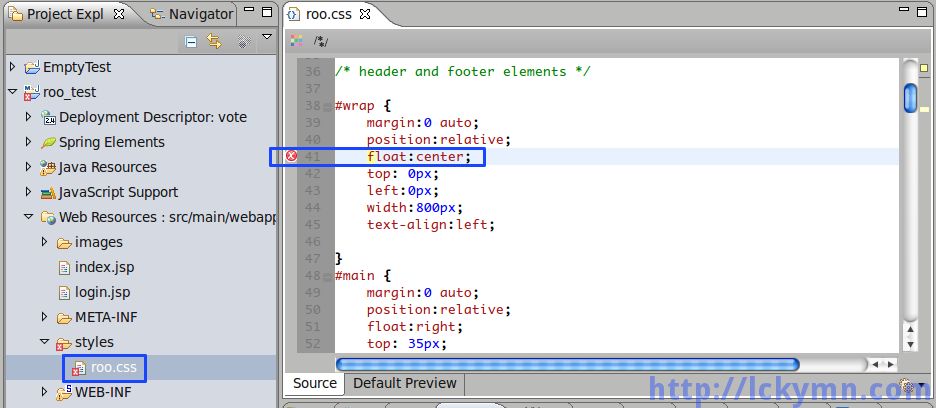Select the EmptyTest project icon
The width and height of the screenshot is (936, 408).
(x=32, y=68)
